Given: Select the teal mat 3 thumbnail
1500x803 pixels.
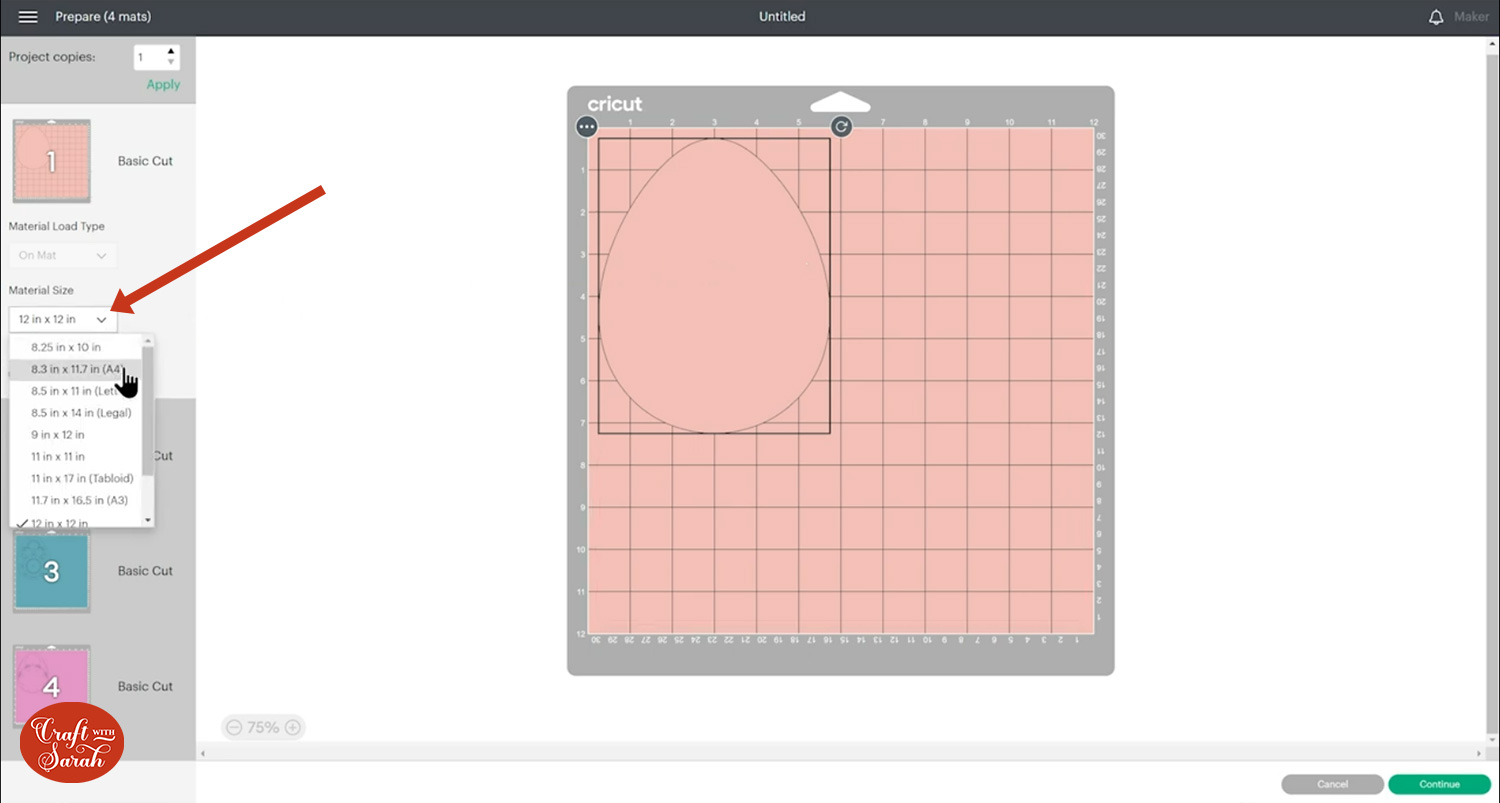Looking at the screenshot, I should point(52,571).
